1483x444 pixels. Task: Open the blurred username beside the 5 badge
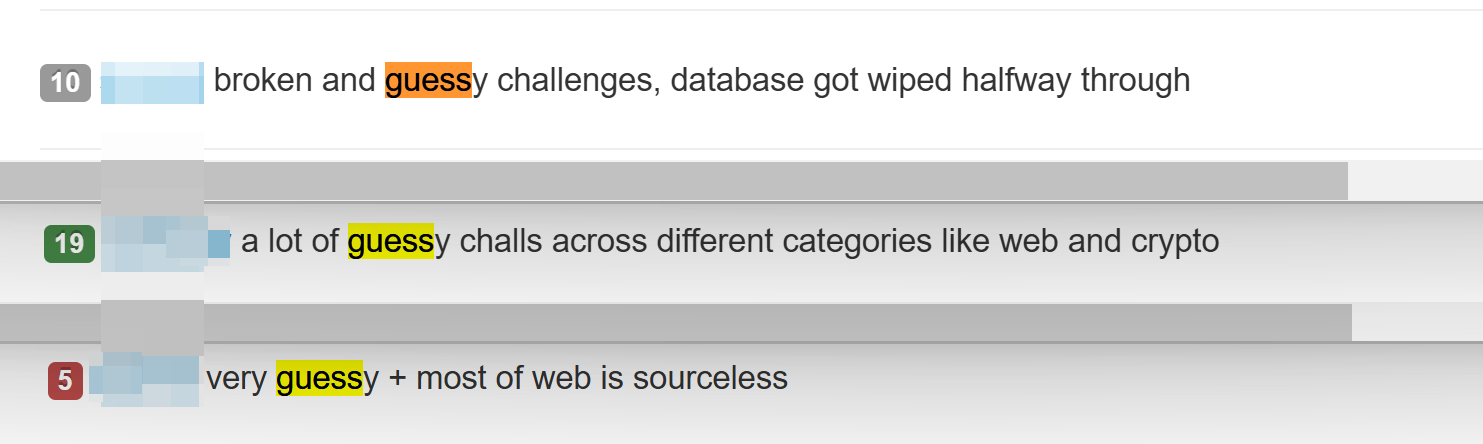click(x=144, y=379)
